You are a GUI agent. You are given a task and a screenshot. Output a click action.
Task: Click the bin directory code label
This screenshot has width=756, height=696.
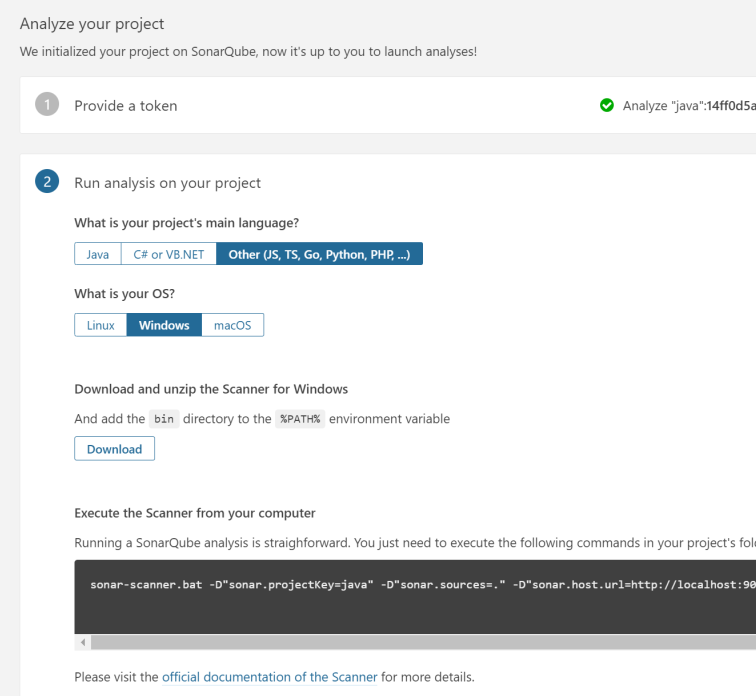165,419
